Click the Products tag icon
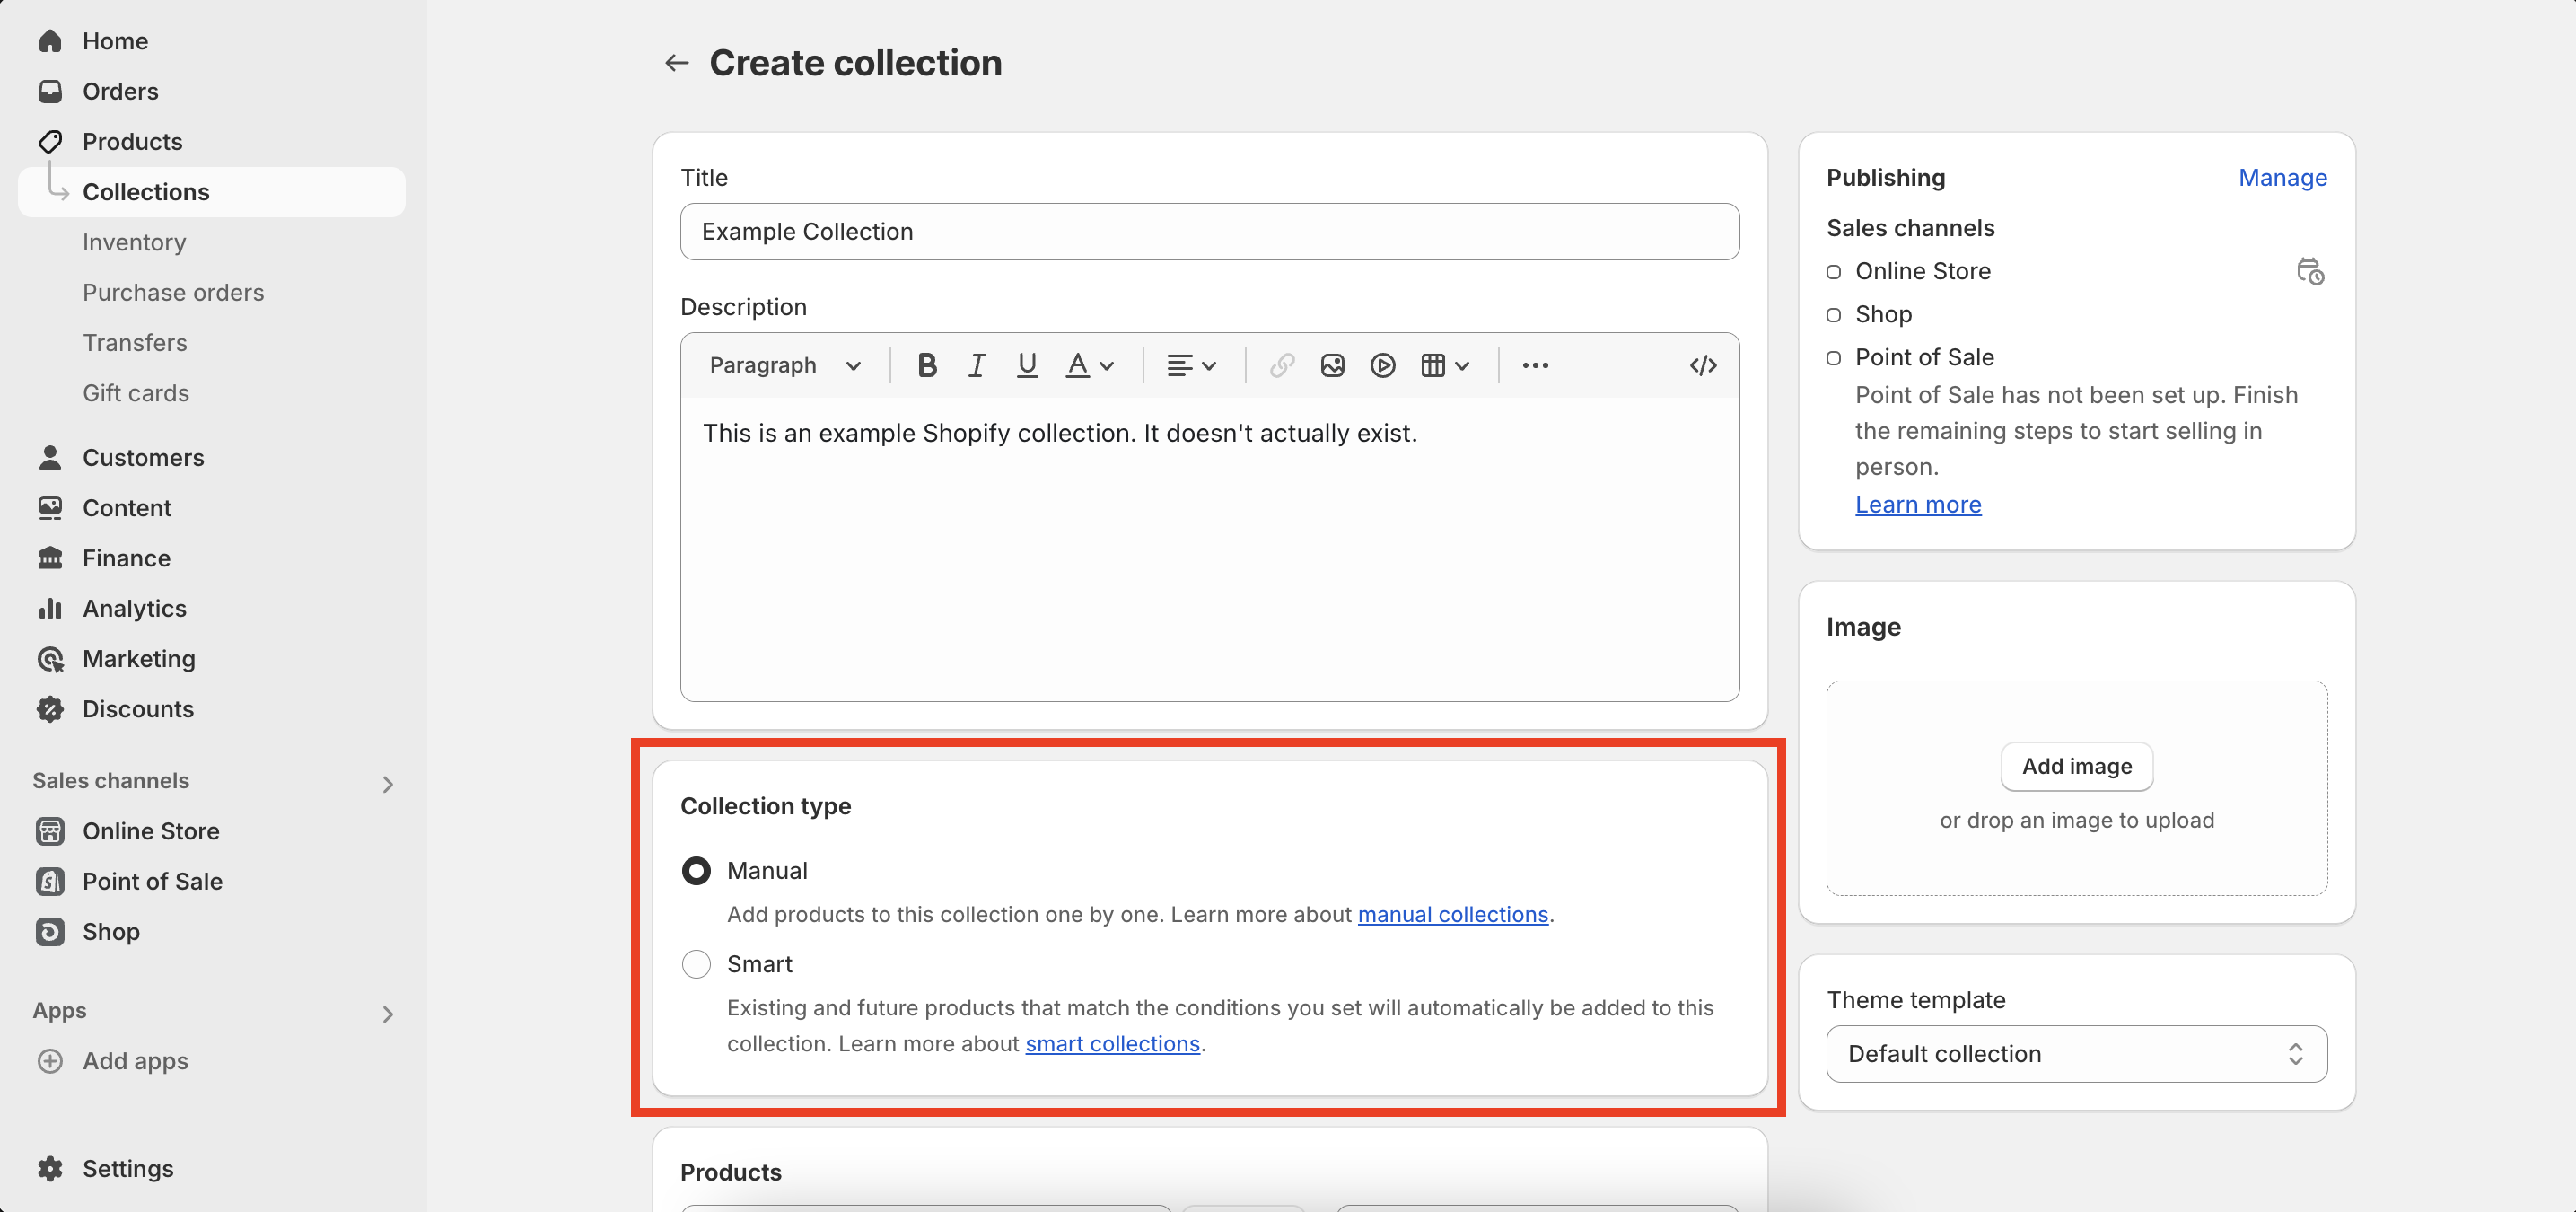Image resolution: width=2576 pixels, height=1212 pixels. pos(50,141)
